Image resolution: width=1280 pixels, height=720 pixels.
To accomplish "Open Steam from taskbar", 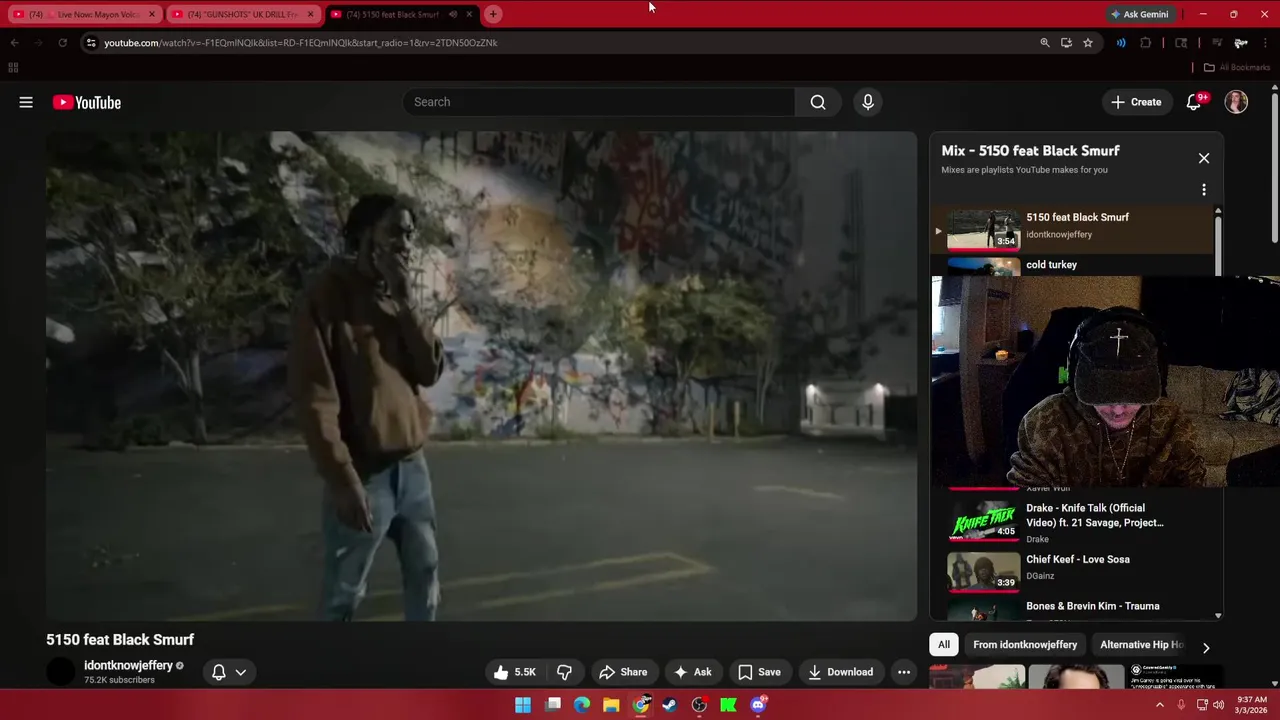I will coord(670,705).
